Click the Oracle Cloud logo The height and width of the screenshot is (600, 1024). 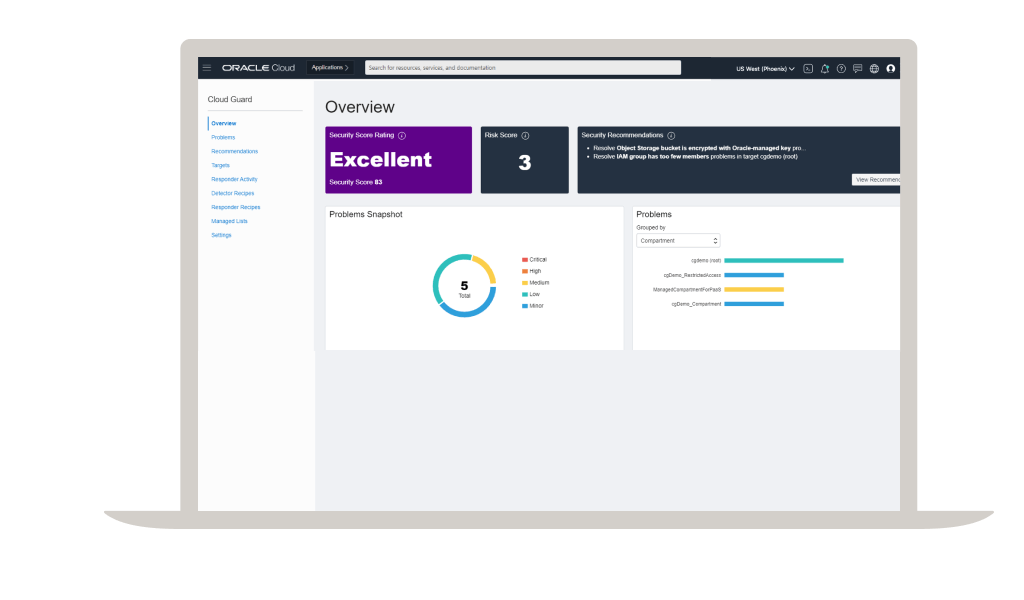pyautogui.click(x=258, y=68)
